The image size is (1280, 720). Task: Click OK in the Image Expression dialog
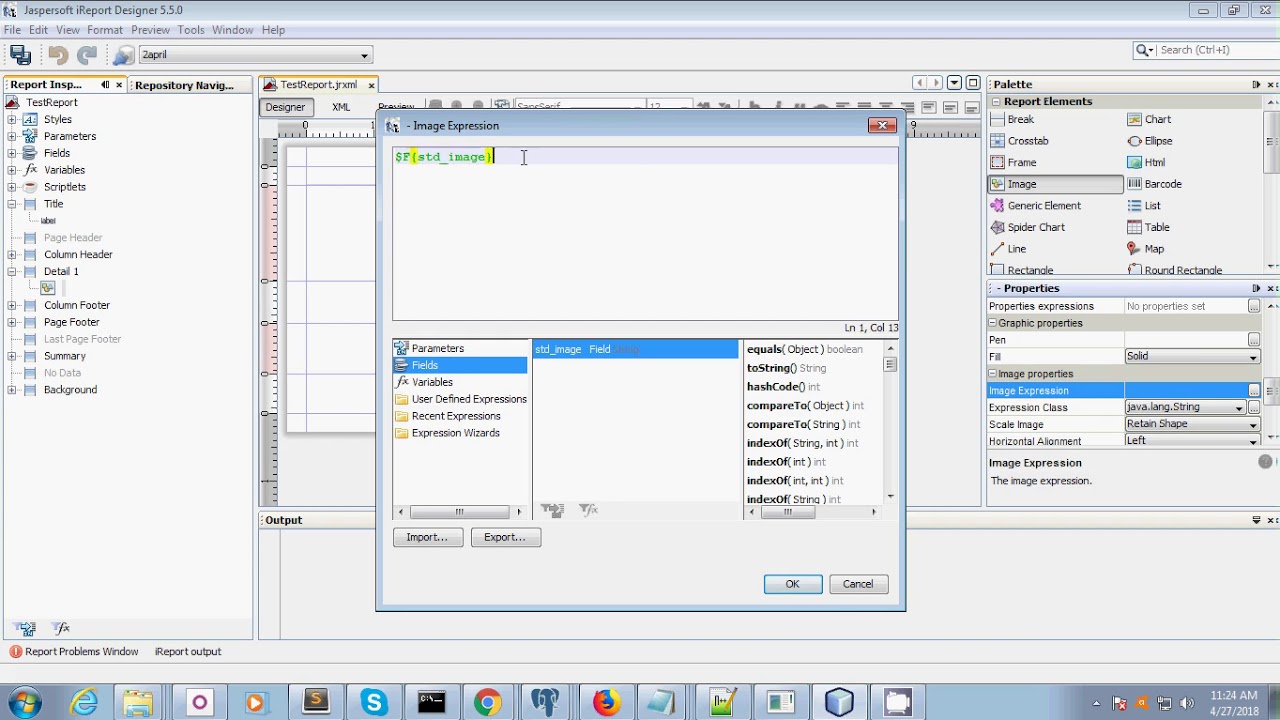(x=792, y=584)
